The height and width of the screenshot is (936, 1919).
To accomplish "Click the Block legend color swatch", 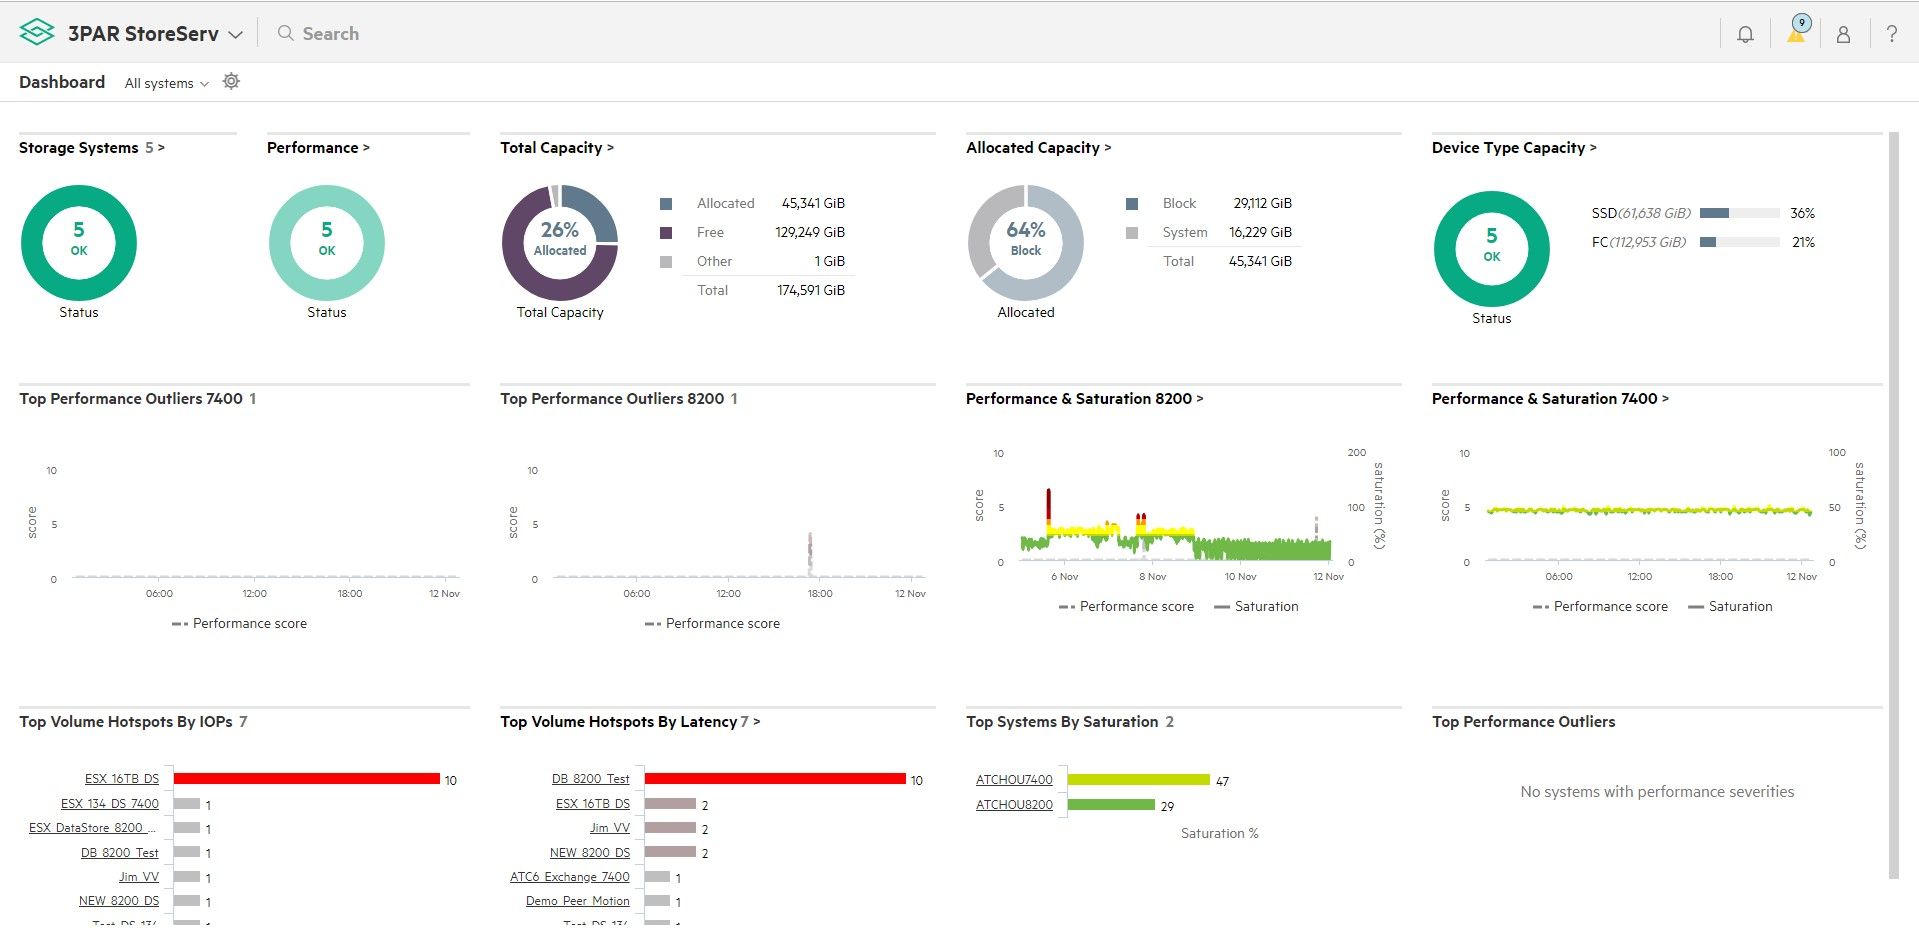I will point(1132,204).
